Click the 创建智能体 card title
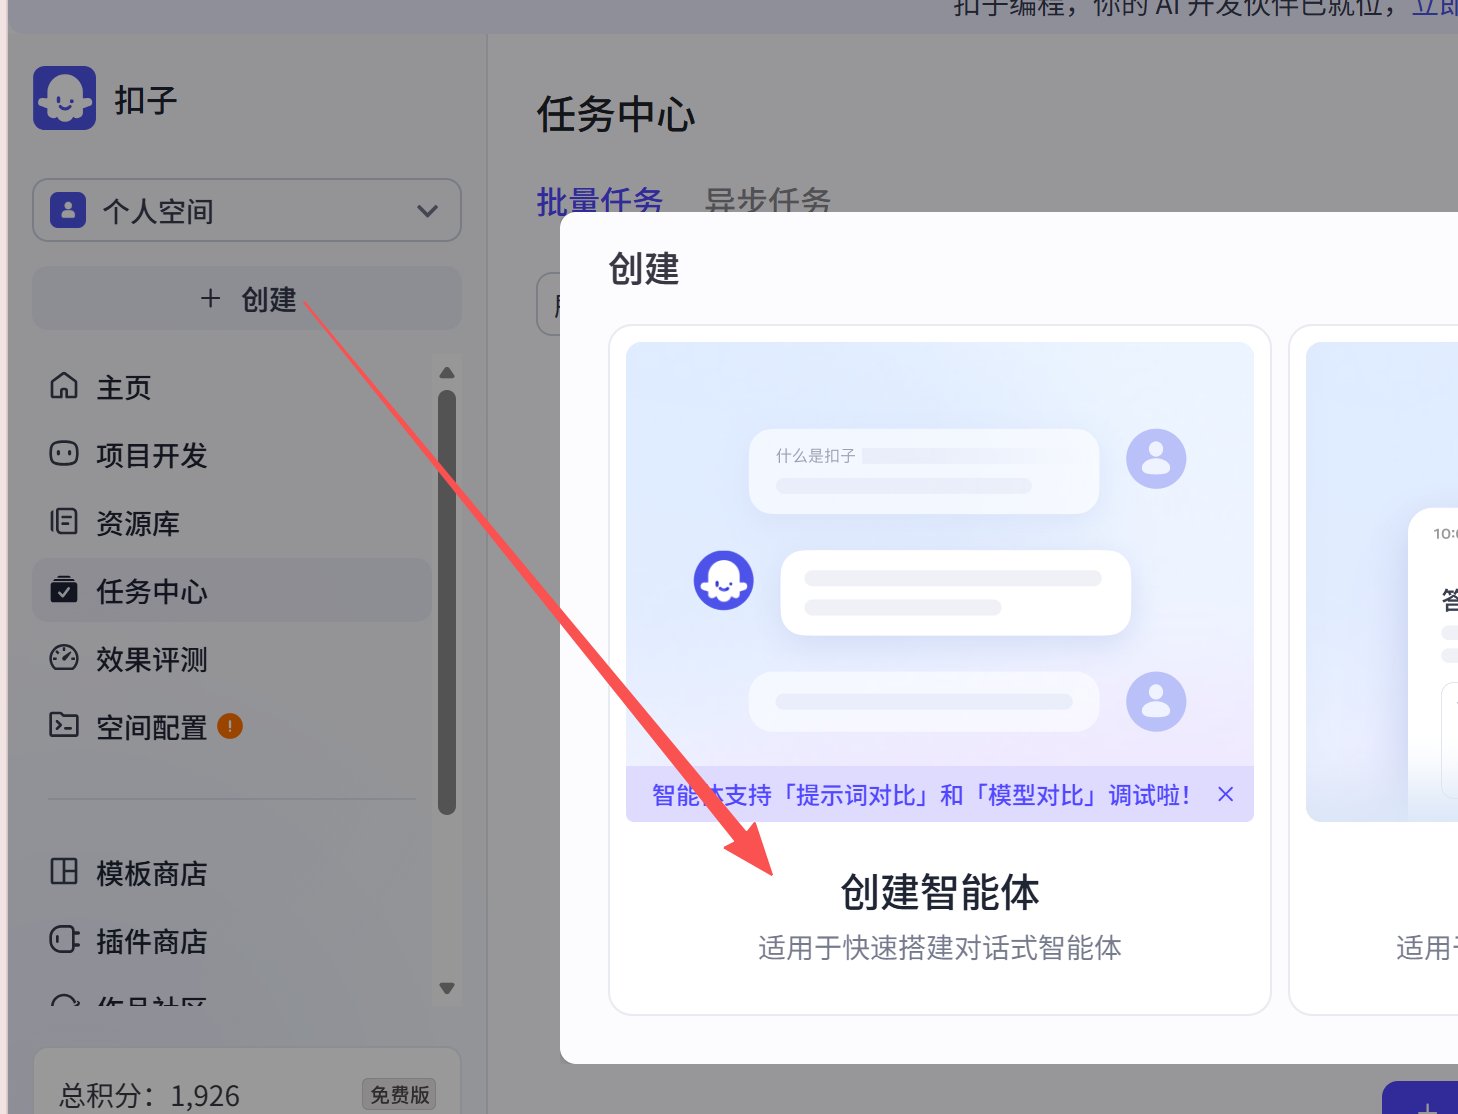 point(940,892)
